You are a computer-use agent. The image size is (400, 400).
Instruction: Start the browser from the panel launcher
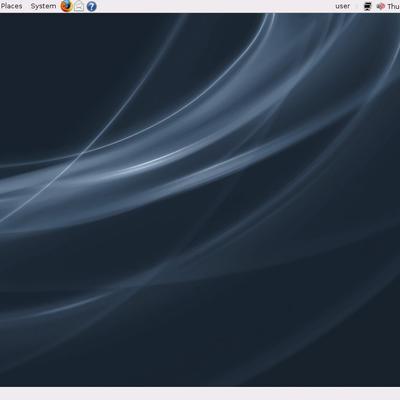click(x=67, y=6)
